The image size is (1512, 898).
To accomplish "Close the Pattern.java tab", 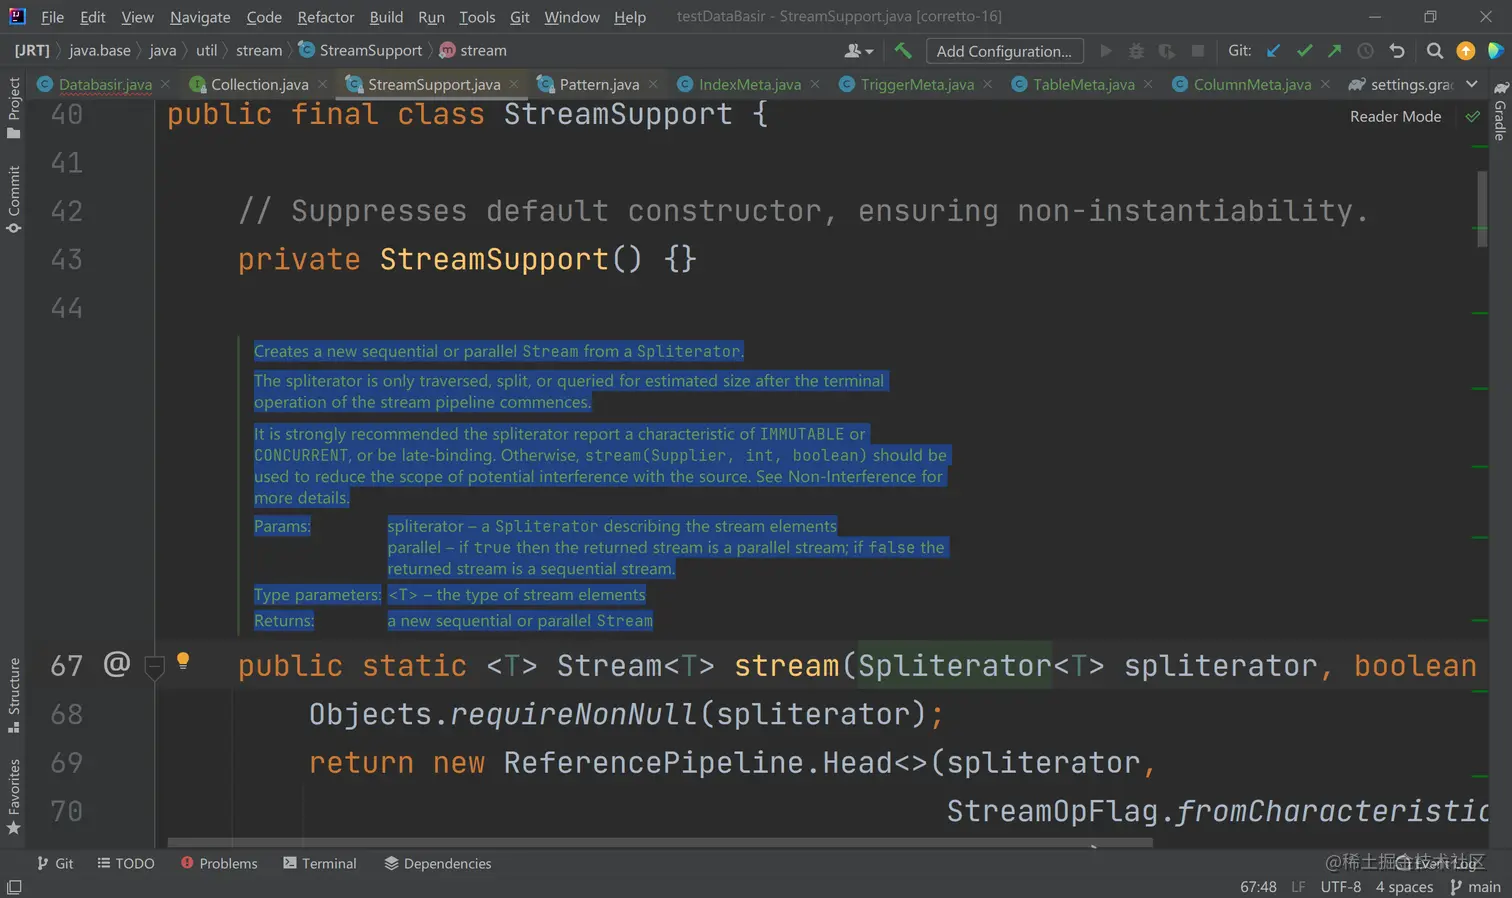I will [x=653, y=84].
